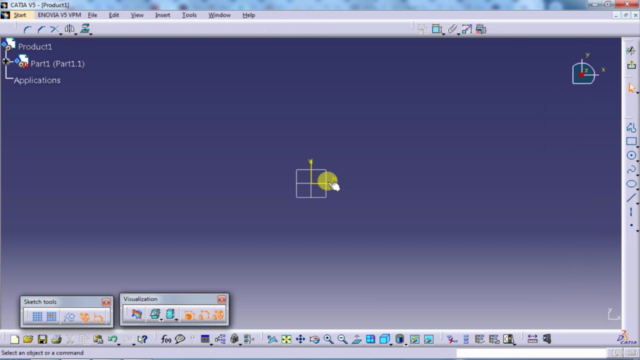Viewport: 640px width, 360px height.
Task: Select the Axis tool in right toolbar
Action: pyautogui.click(x=631, y=212)
